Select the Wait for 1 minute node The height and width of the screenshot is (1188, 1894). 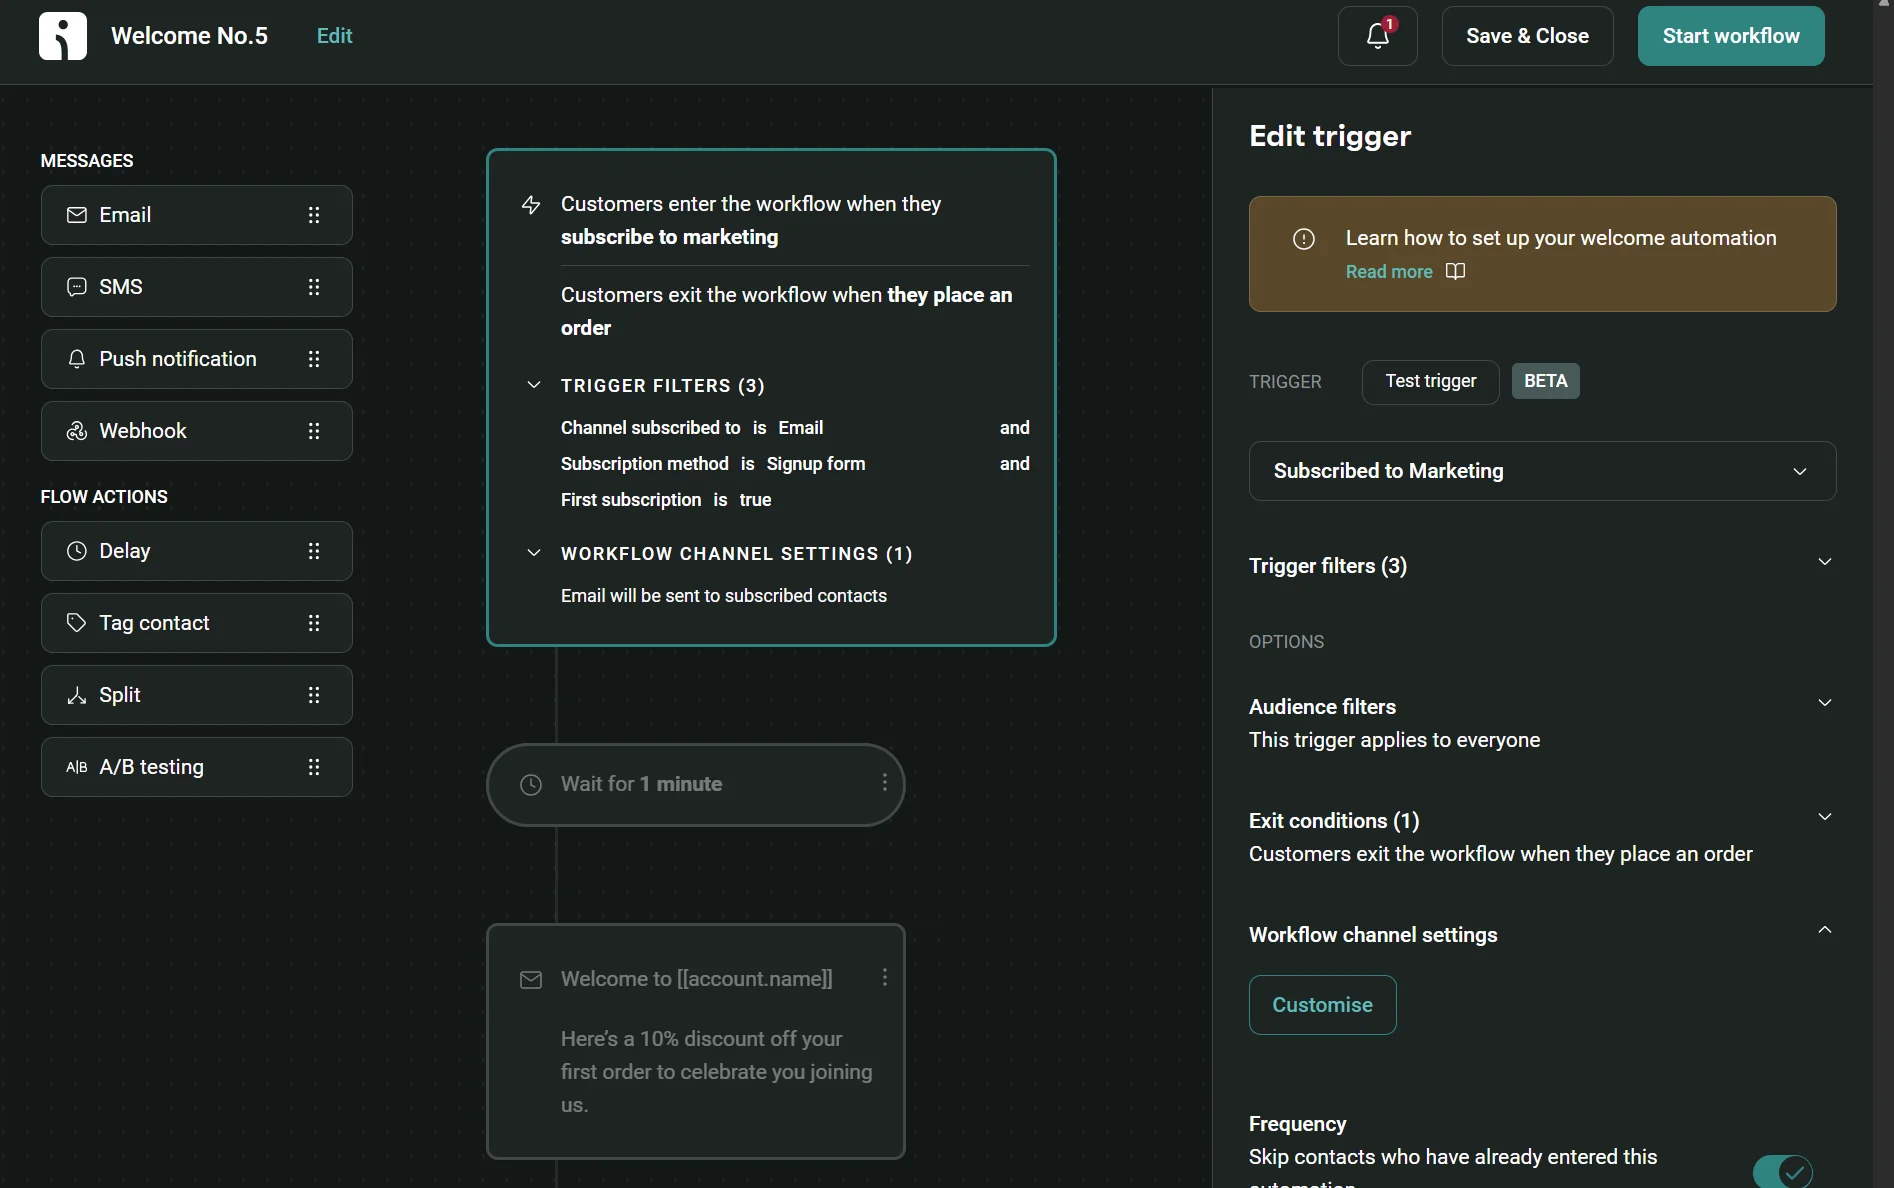pos(695,785)
